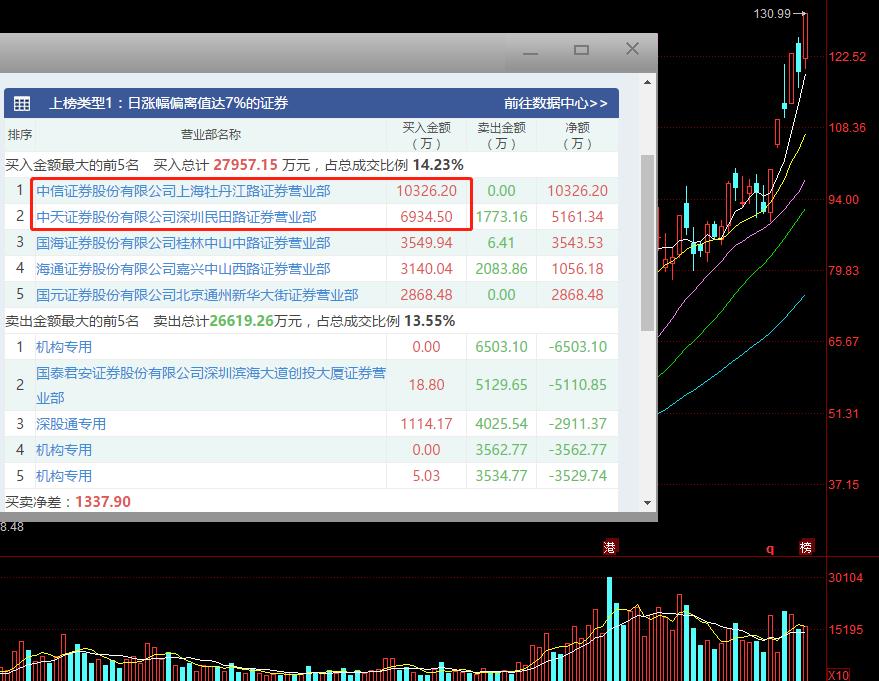Click the 51.31 price axis label
879x681 pixels.
(844, 414)
